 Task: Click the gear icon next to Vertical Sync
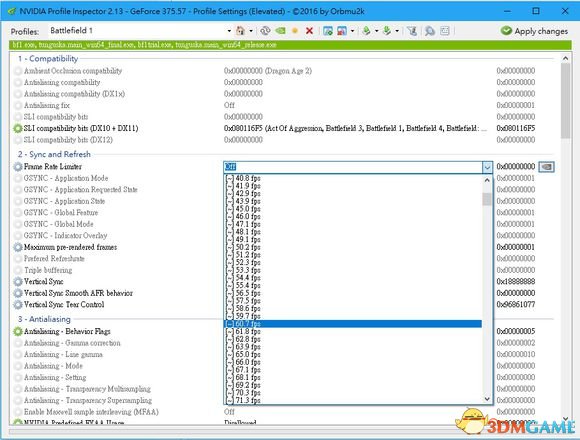18,282
